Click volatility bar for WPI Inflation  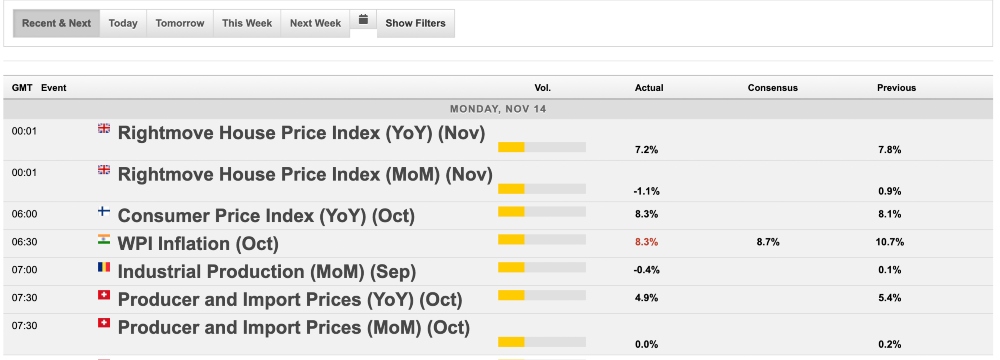click(x=541, y=239)
